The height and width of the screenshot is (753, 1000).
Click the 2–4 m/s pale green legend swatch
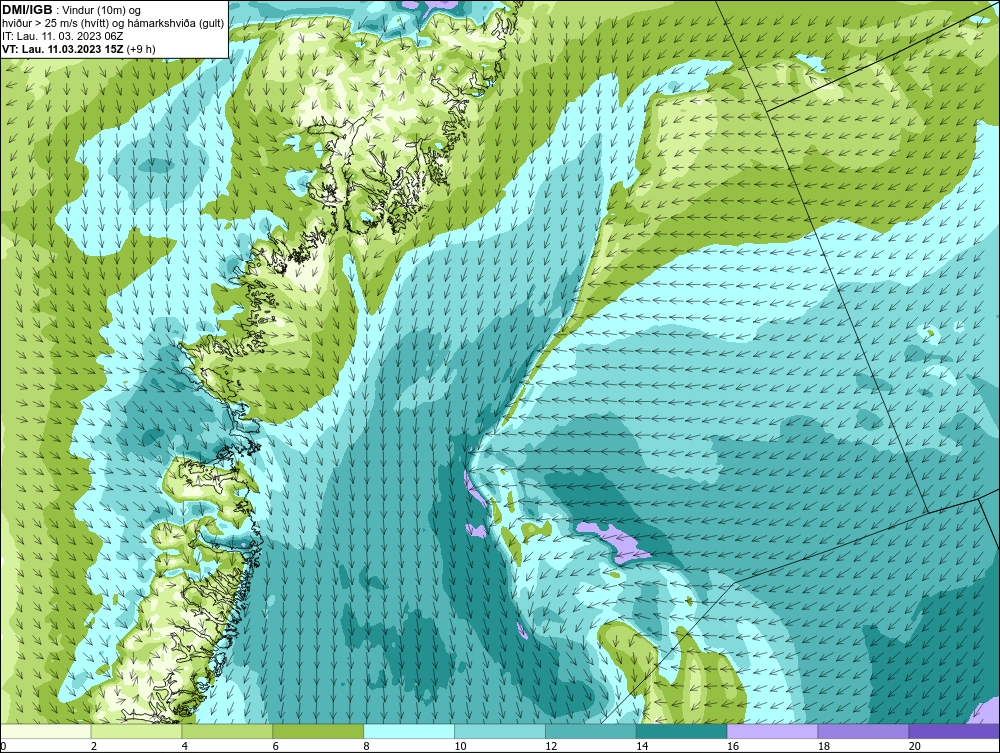(136, 731)
